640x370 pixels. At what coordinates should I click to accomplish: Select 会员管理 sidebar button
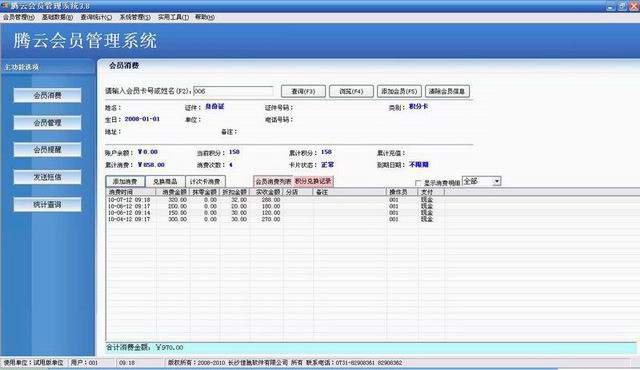tap(47, 123)
